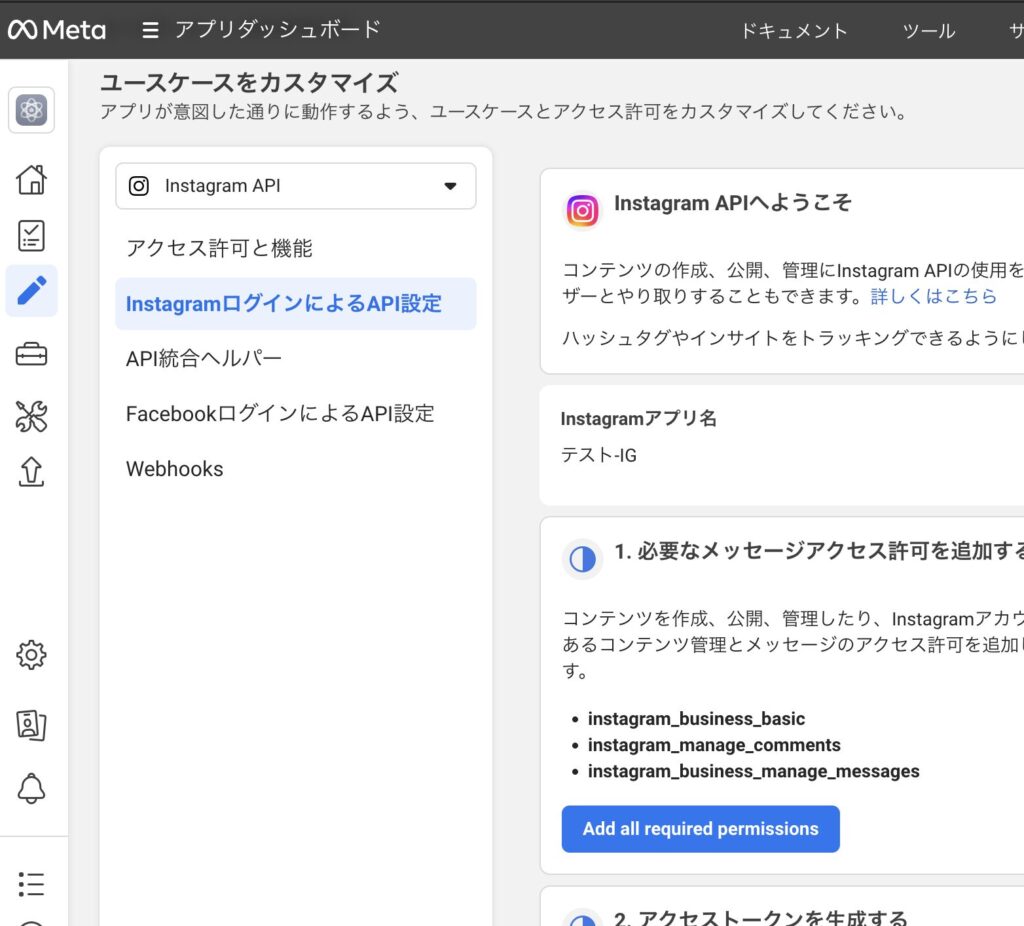Open the ツール menu in header
The width and height of the screenshot is (1024, 926).
tap(929, 31)
